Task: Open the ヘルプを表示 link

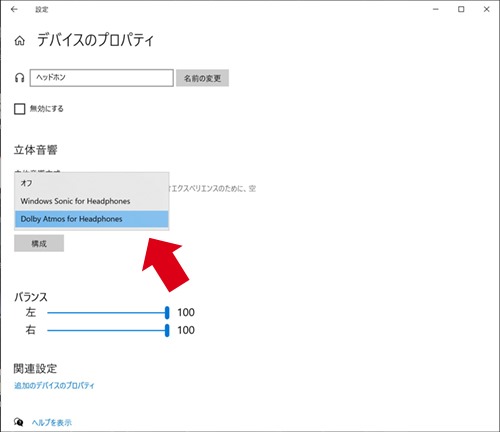Action: pyautogui.click(x=52, y=422)
